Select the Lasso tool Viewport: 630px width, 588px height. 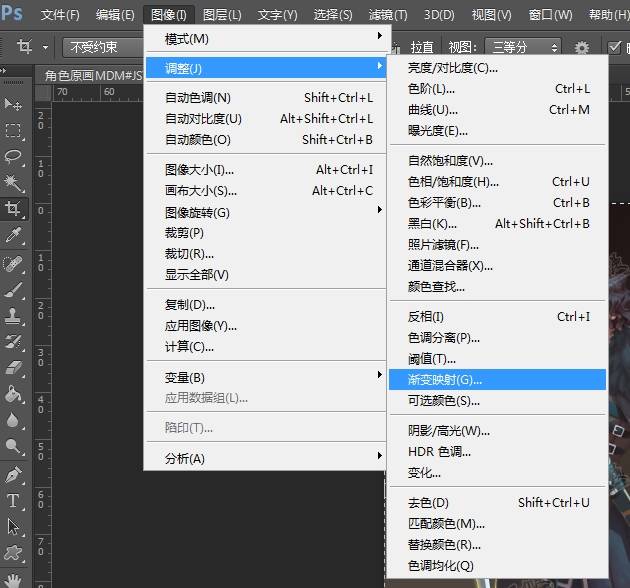point(13,157)
